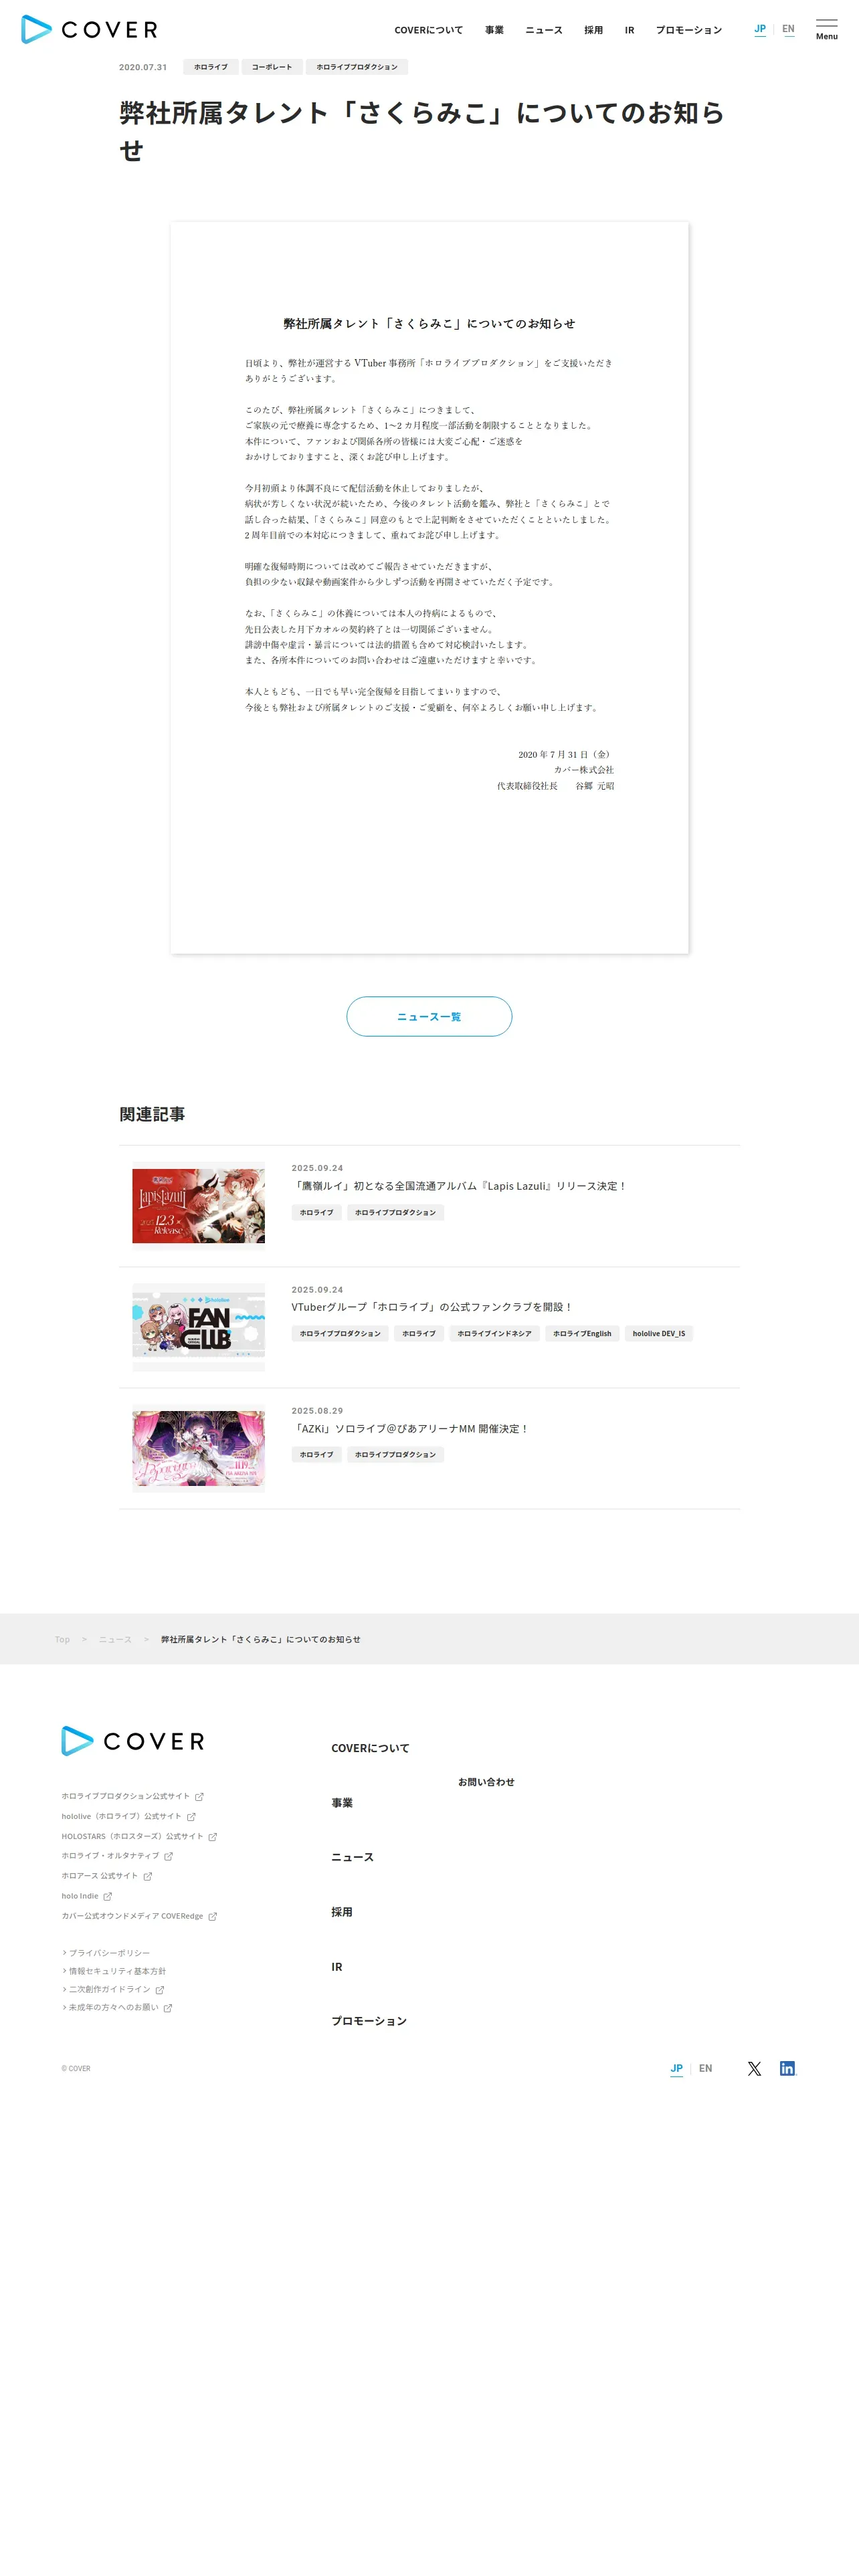Open ホロライブプロダクション公式サイト footer link

[132, 1796]
